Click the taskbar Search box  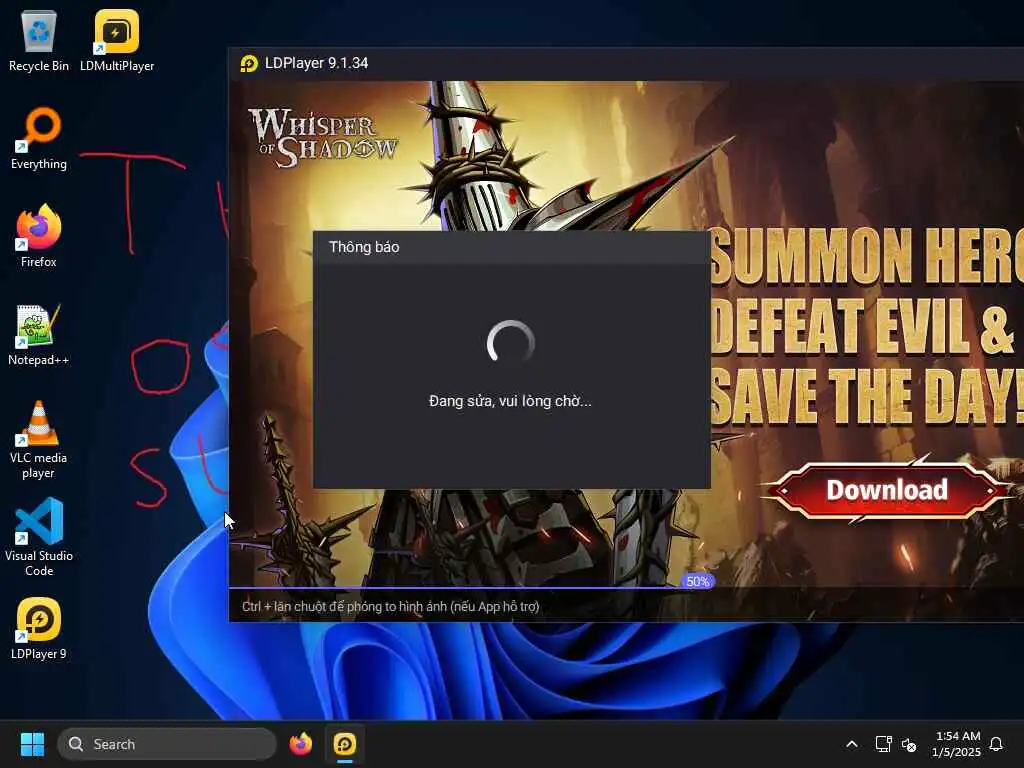[x=167, y=744]
